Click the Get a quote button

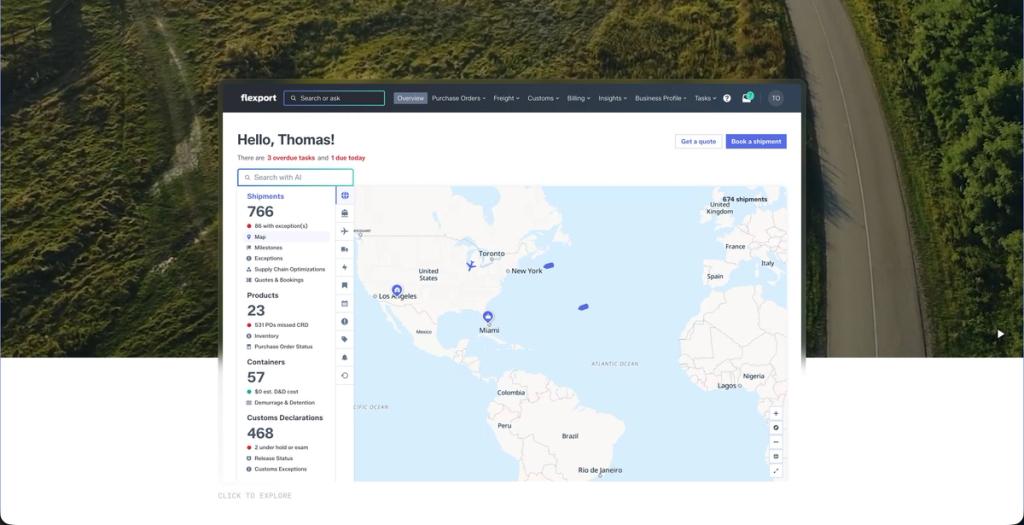pyautogui.click(x=698, y=142)
